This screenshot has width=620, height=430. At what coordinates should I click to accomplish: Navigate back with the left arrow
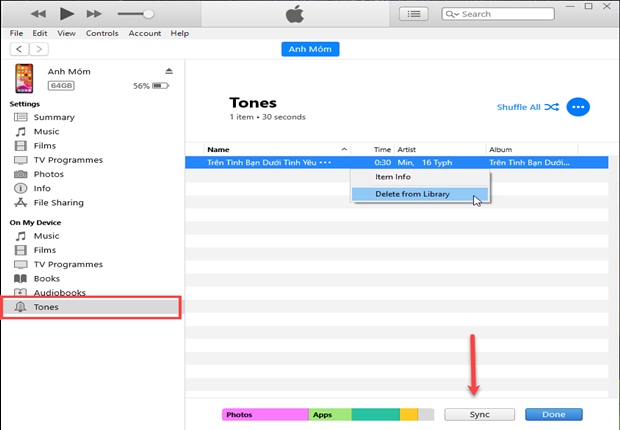click(19, 49)
